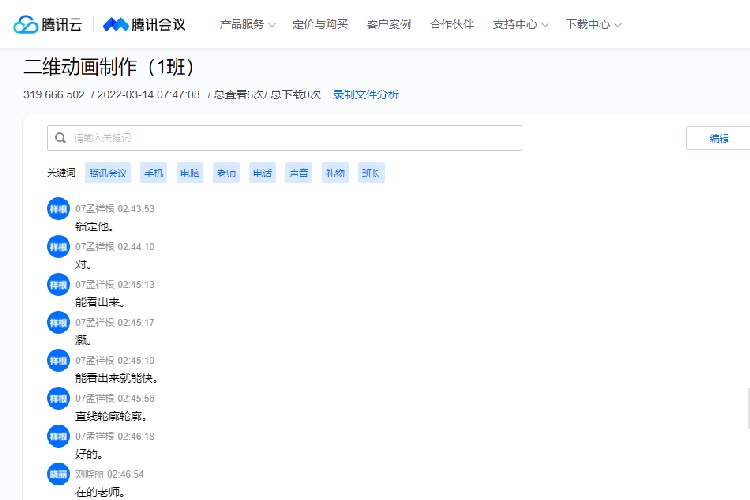The image size is (750, 500).
Task: Select the 合作伙伴 menu item
Action: [x=452, y=24]
